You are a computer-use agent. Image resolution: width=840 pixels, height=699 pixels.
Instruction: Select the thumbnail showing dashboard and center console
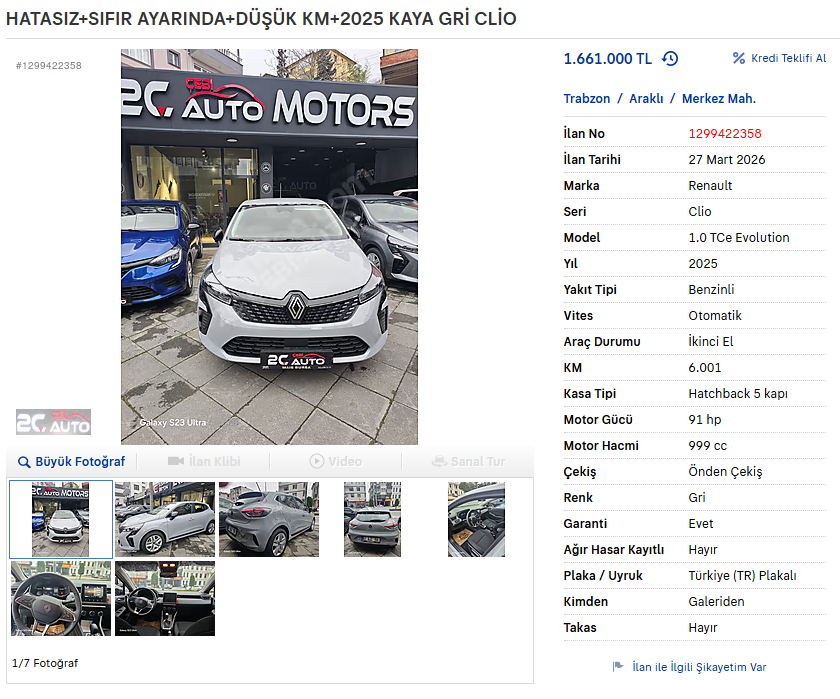click(165, 598)
